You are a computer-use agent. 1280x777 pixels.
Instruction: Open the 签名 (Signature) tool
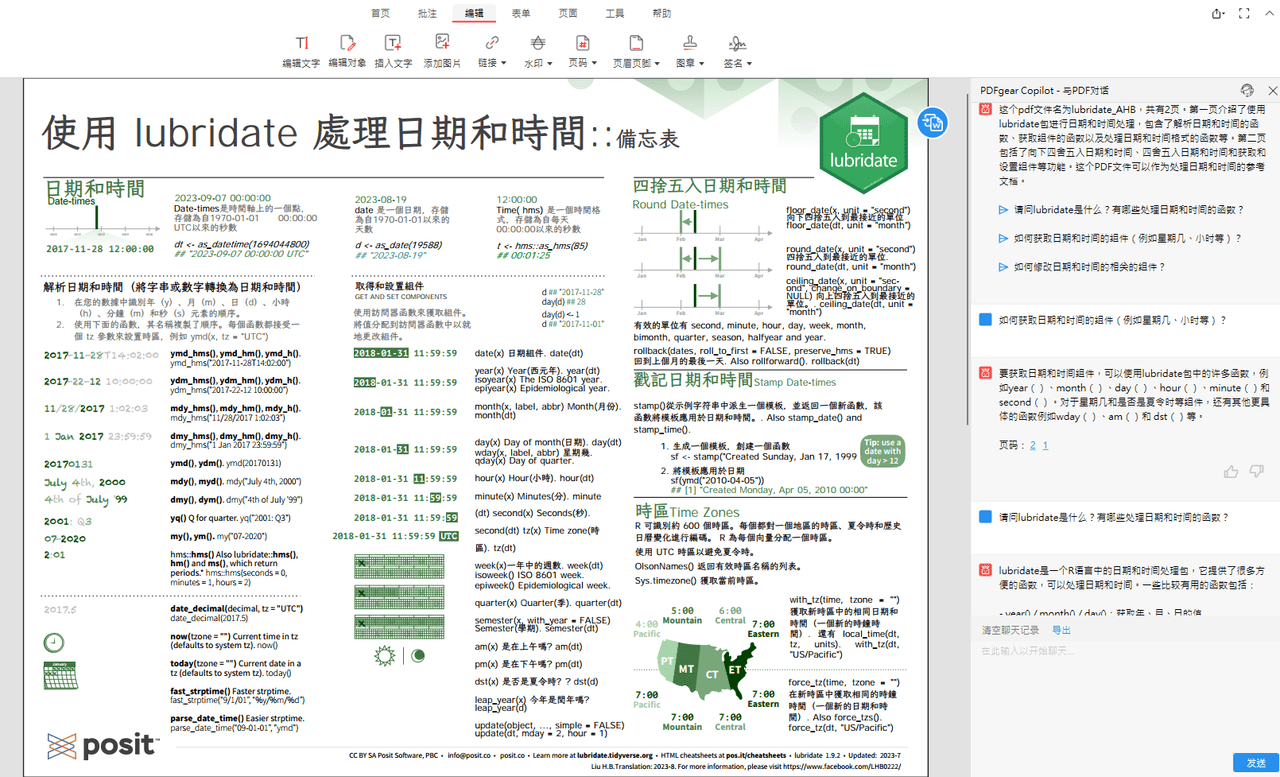[x=736, y=47]
